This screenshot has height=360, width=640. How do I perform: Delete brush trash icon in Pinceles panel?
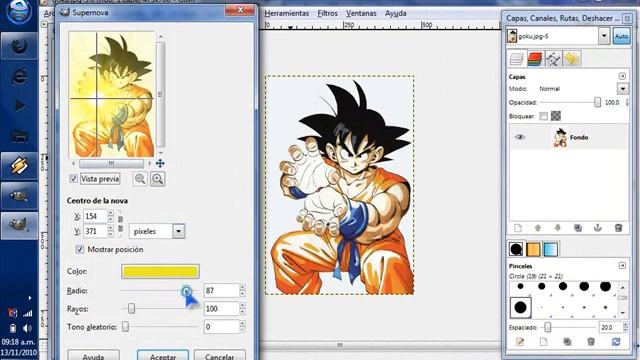[591, 342]
